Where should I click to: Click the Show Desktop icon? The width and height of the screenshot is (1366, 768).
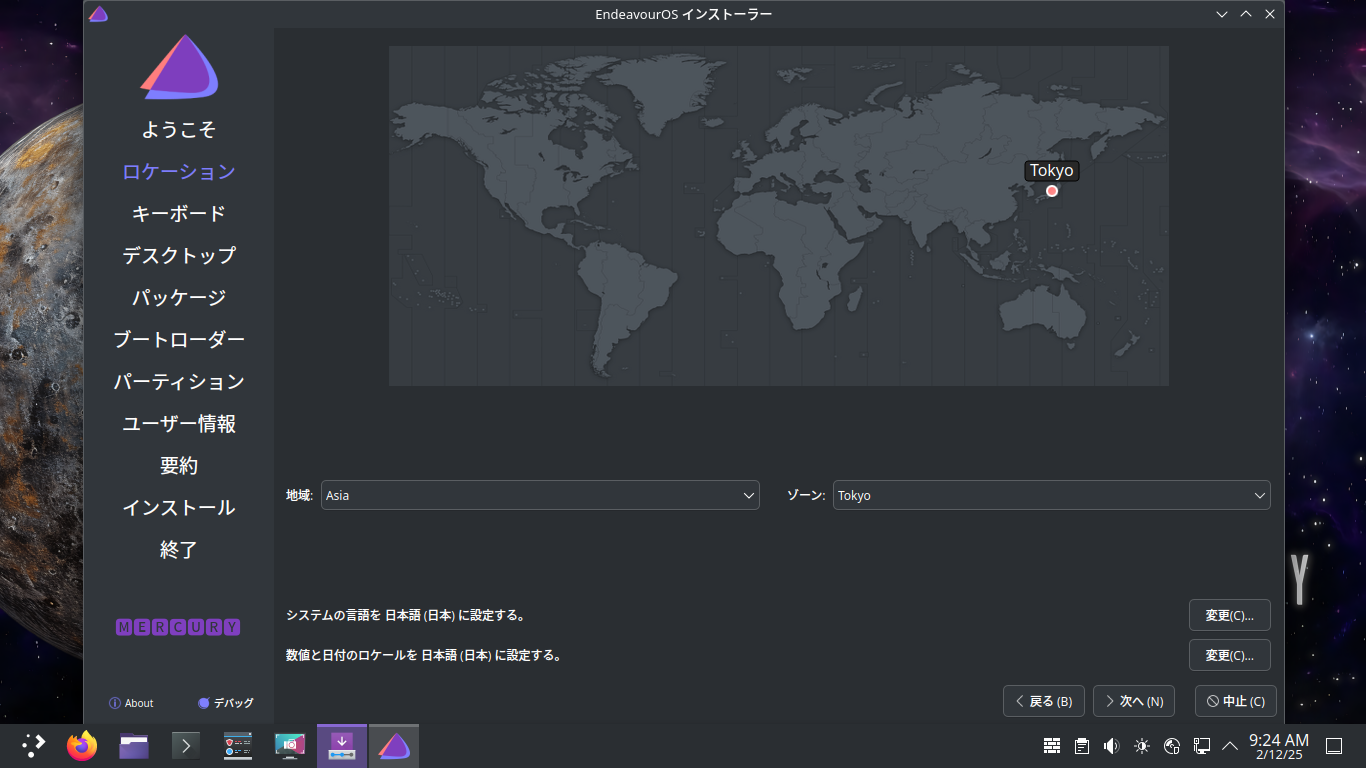tap(1334, 745)
